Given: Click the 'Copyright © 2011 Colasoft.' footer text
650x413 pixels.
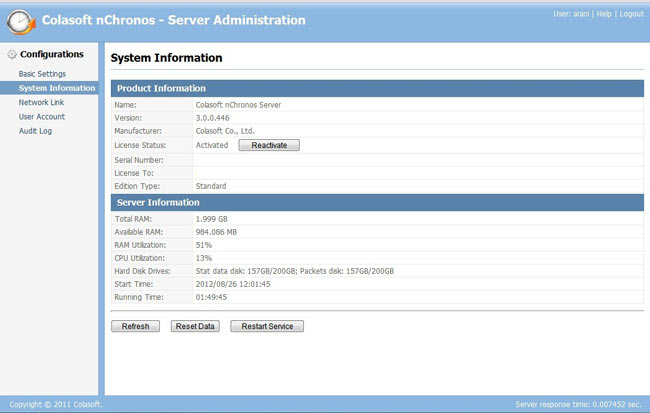Looking at the screenshot, I should coord(56,404).
